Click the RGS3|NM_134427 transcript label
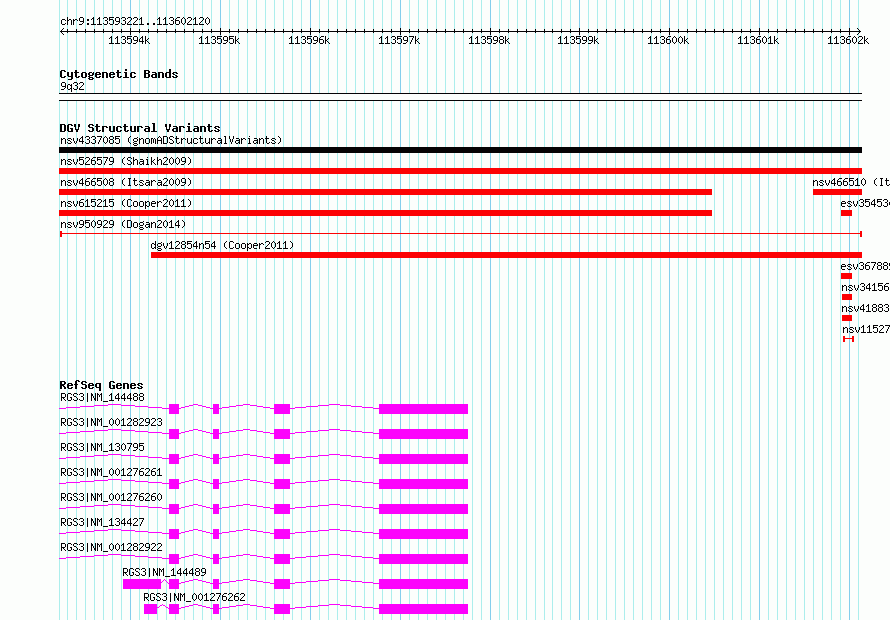This screenshot has height=620, width=890. [x=102, y=522]
